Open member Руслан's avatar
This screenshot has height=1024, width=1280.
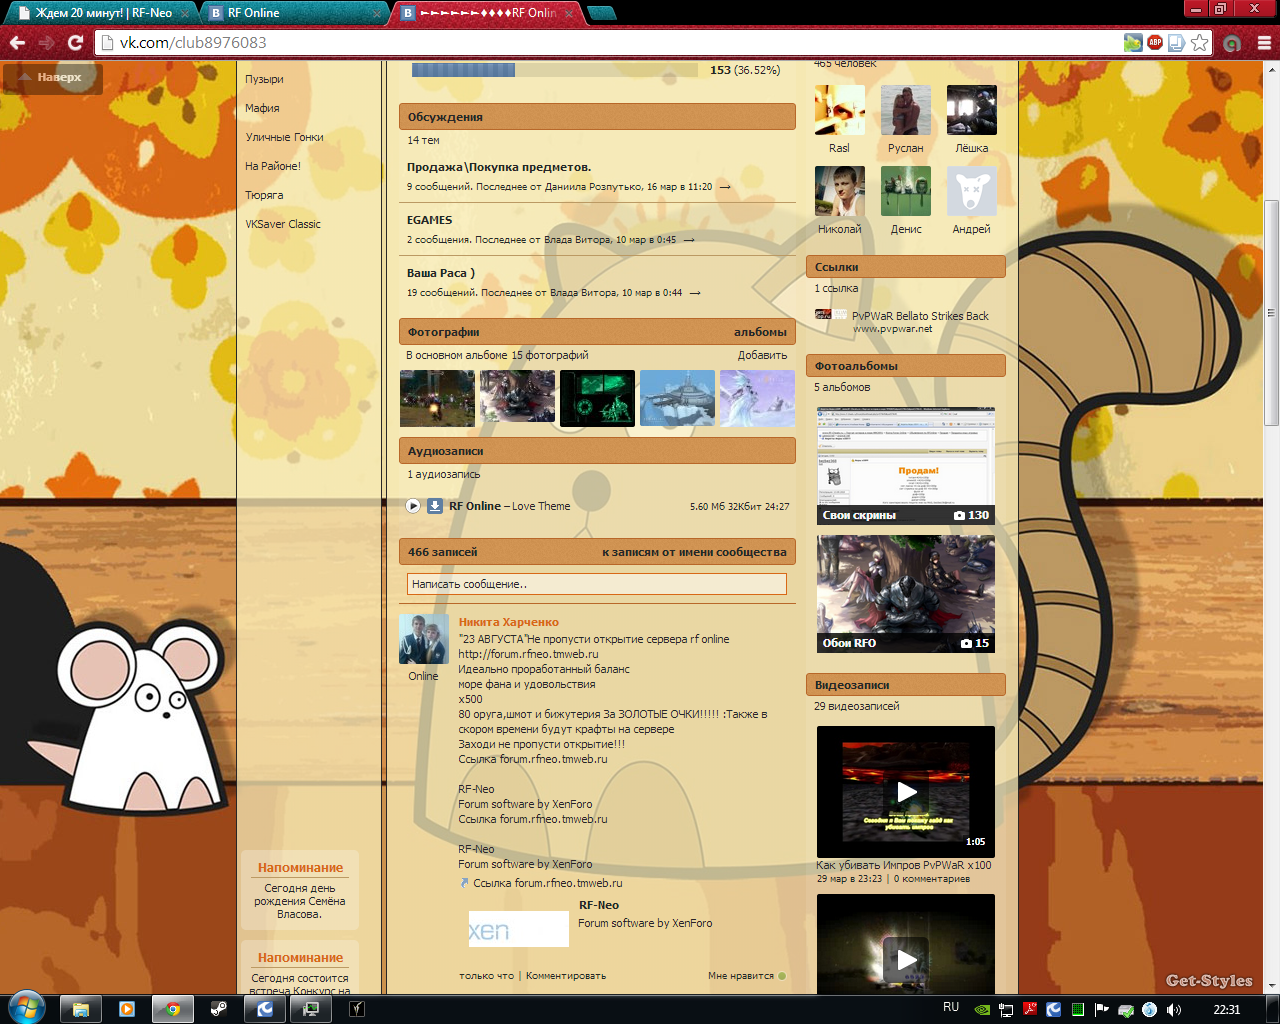(906, 110)
